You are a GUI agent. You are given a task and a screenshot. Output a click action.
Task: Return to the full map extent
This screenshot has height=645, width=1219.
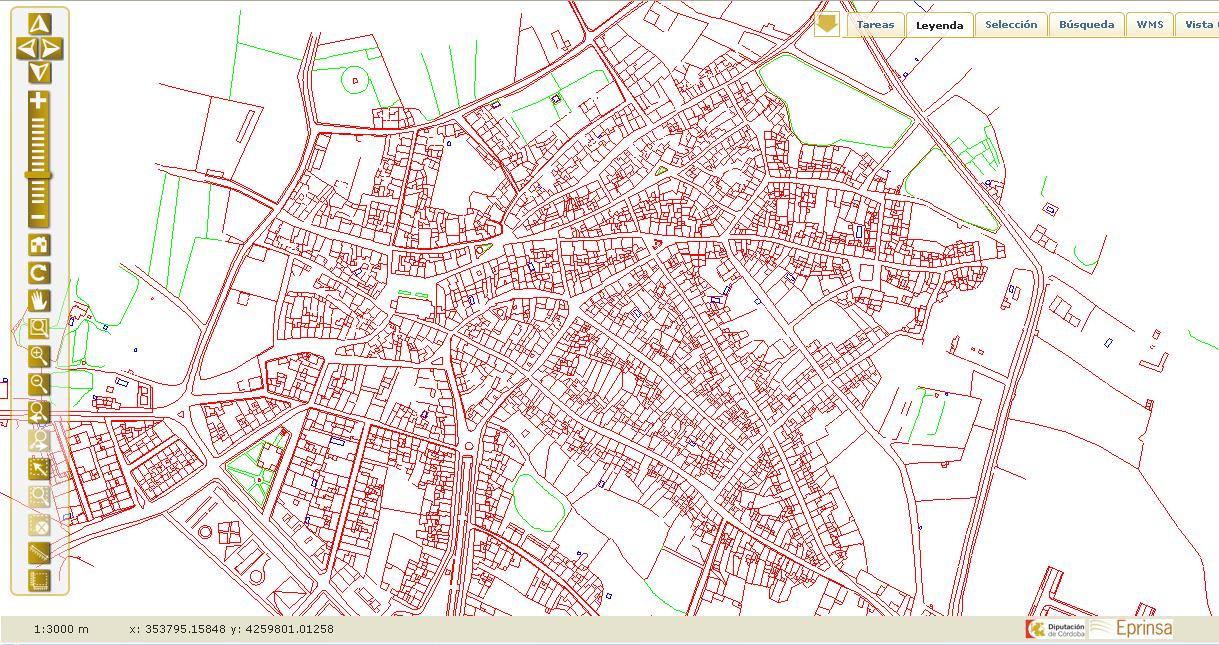coord(38,243)
